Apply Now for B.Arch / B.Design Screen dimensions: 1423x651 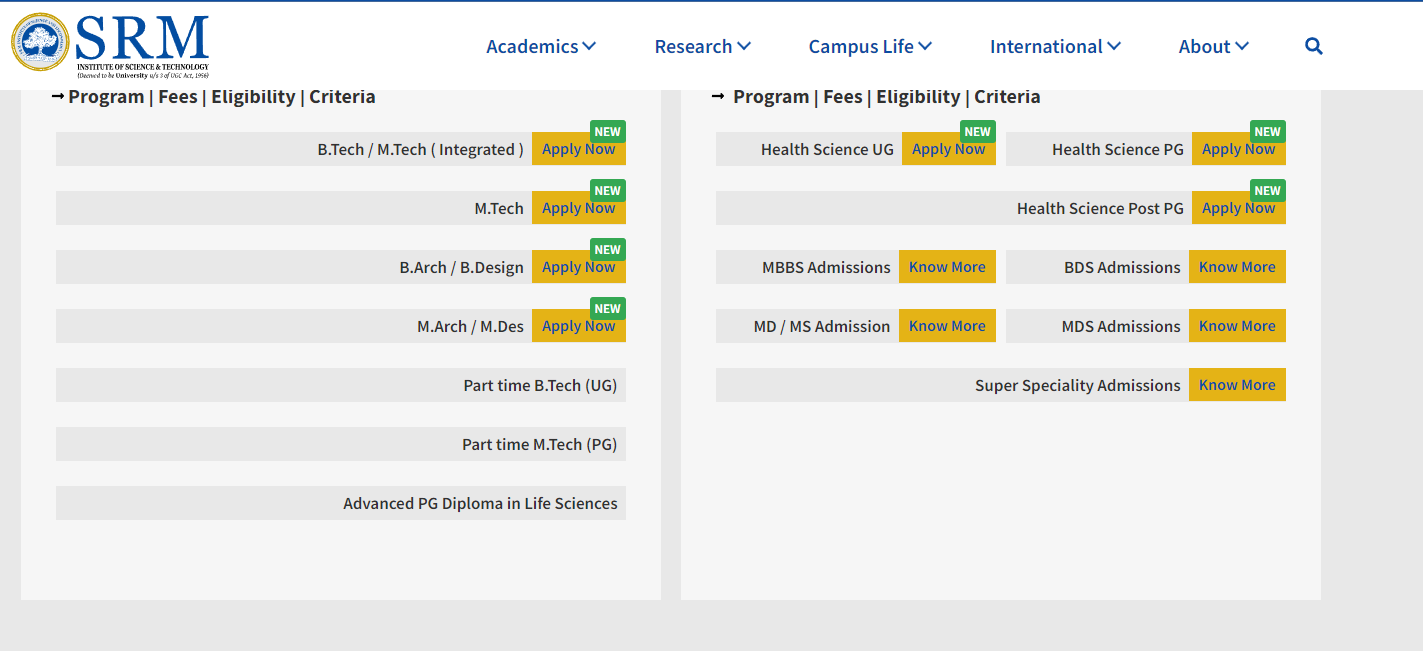[579, 267]
